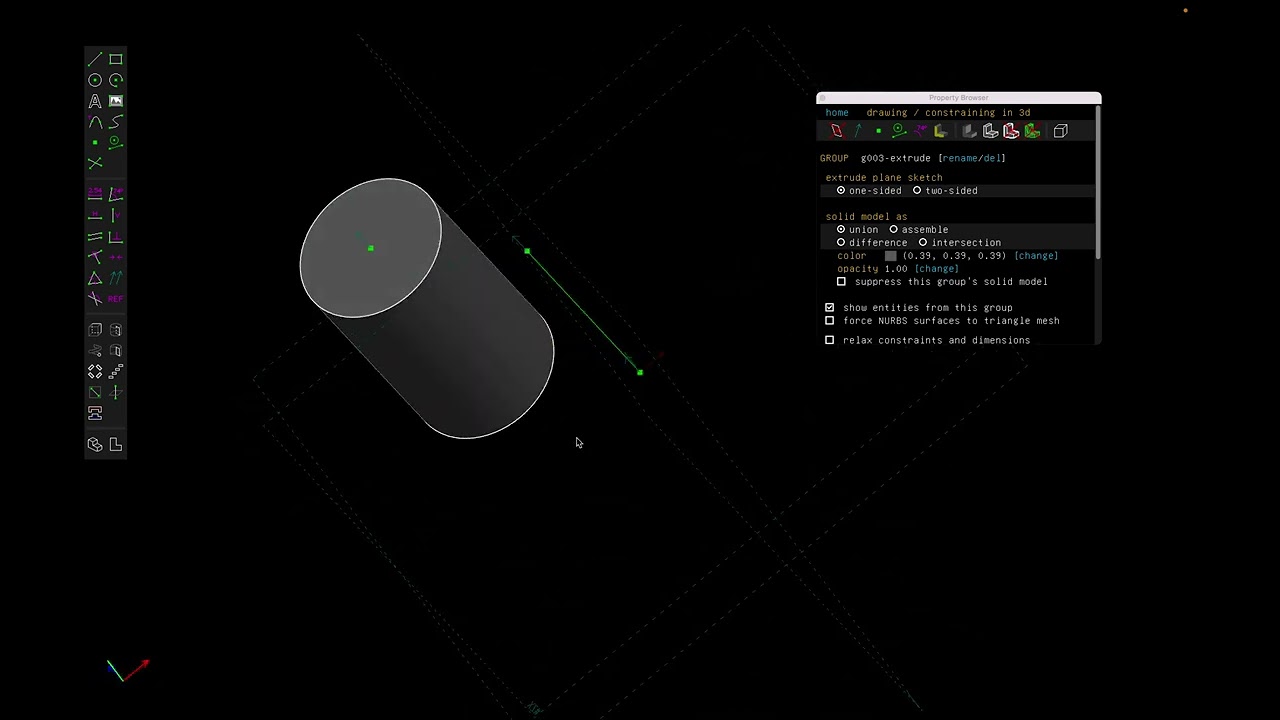
Task: Toggle REF reference dimension
Action: [x=116, y=299]
